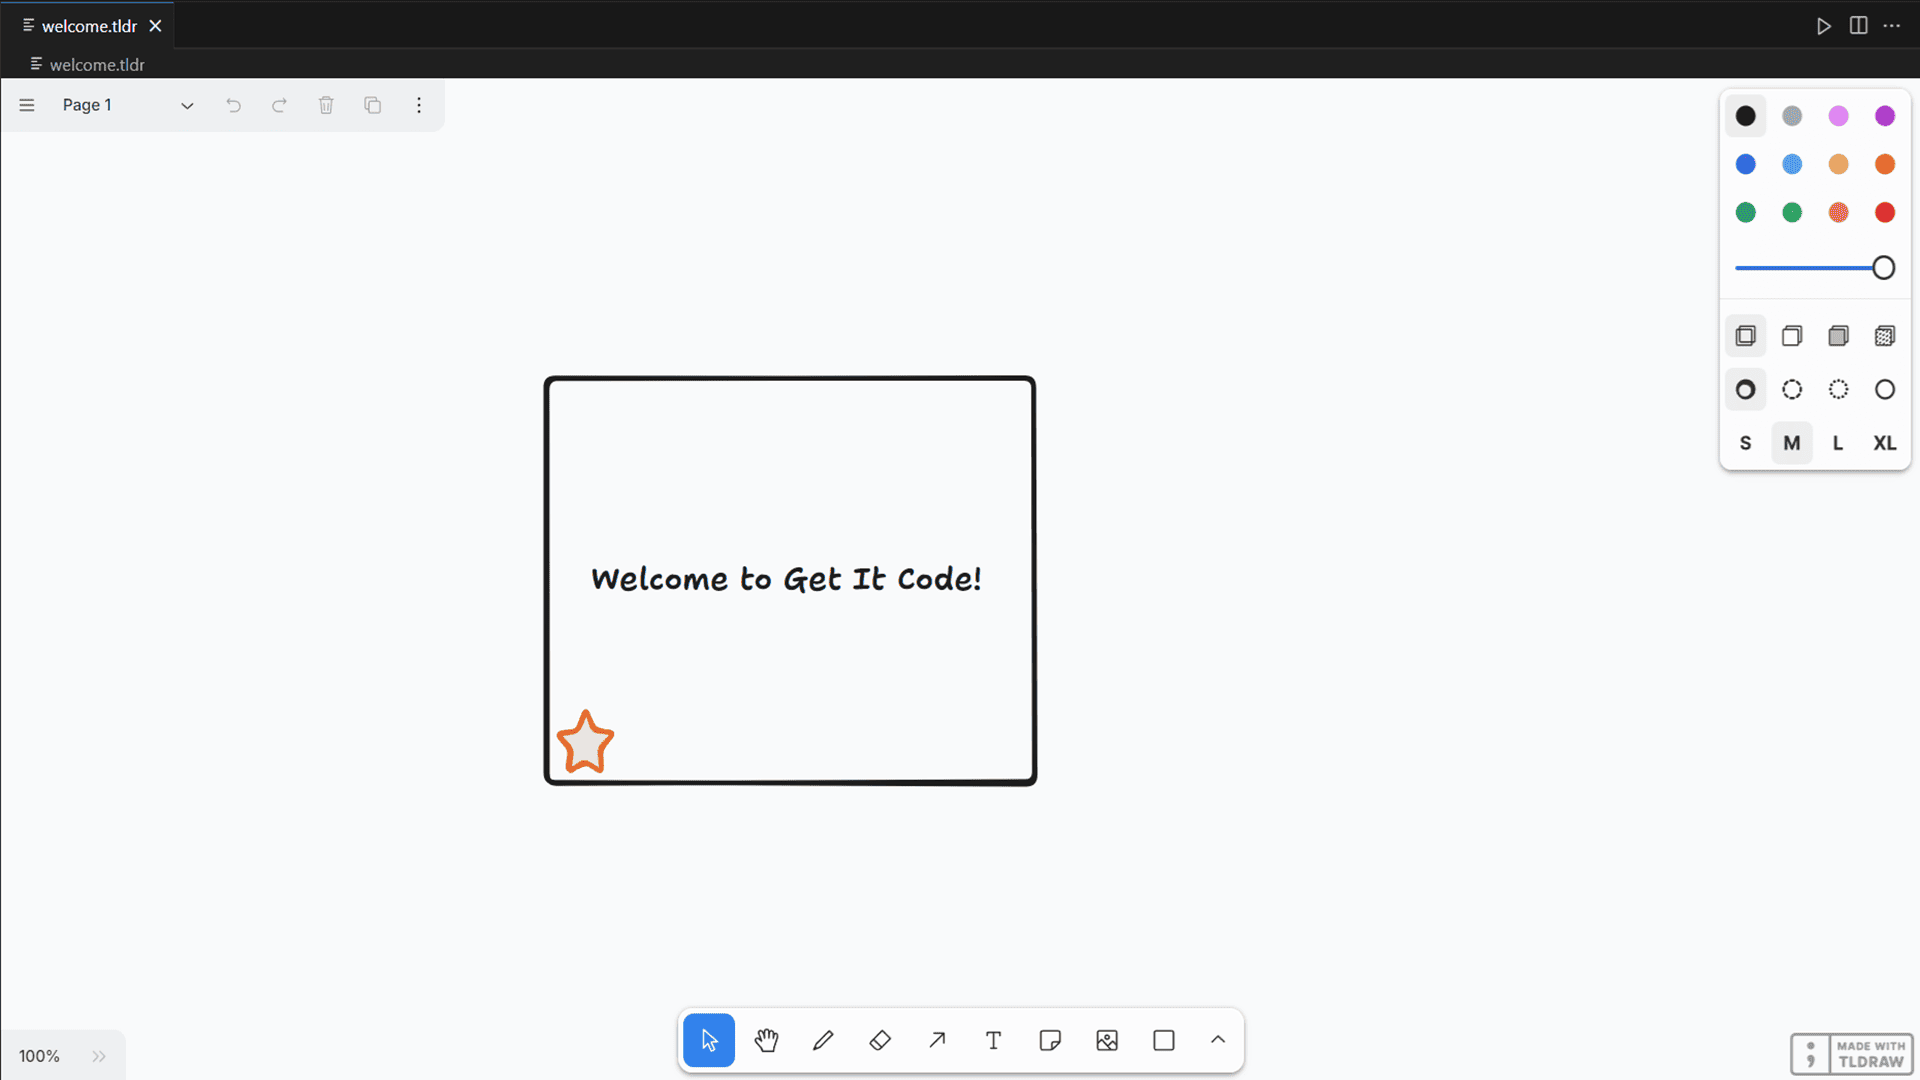Open the vertical dots more menu
Viewport: 1920px width, 1080px height.
pyautogui.click(x=419, y=105)
